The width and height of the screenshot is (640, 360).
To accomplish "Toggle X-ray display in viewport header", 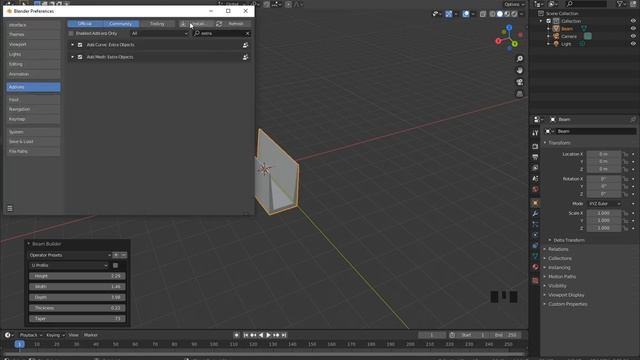I will point(483,14).
